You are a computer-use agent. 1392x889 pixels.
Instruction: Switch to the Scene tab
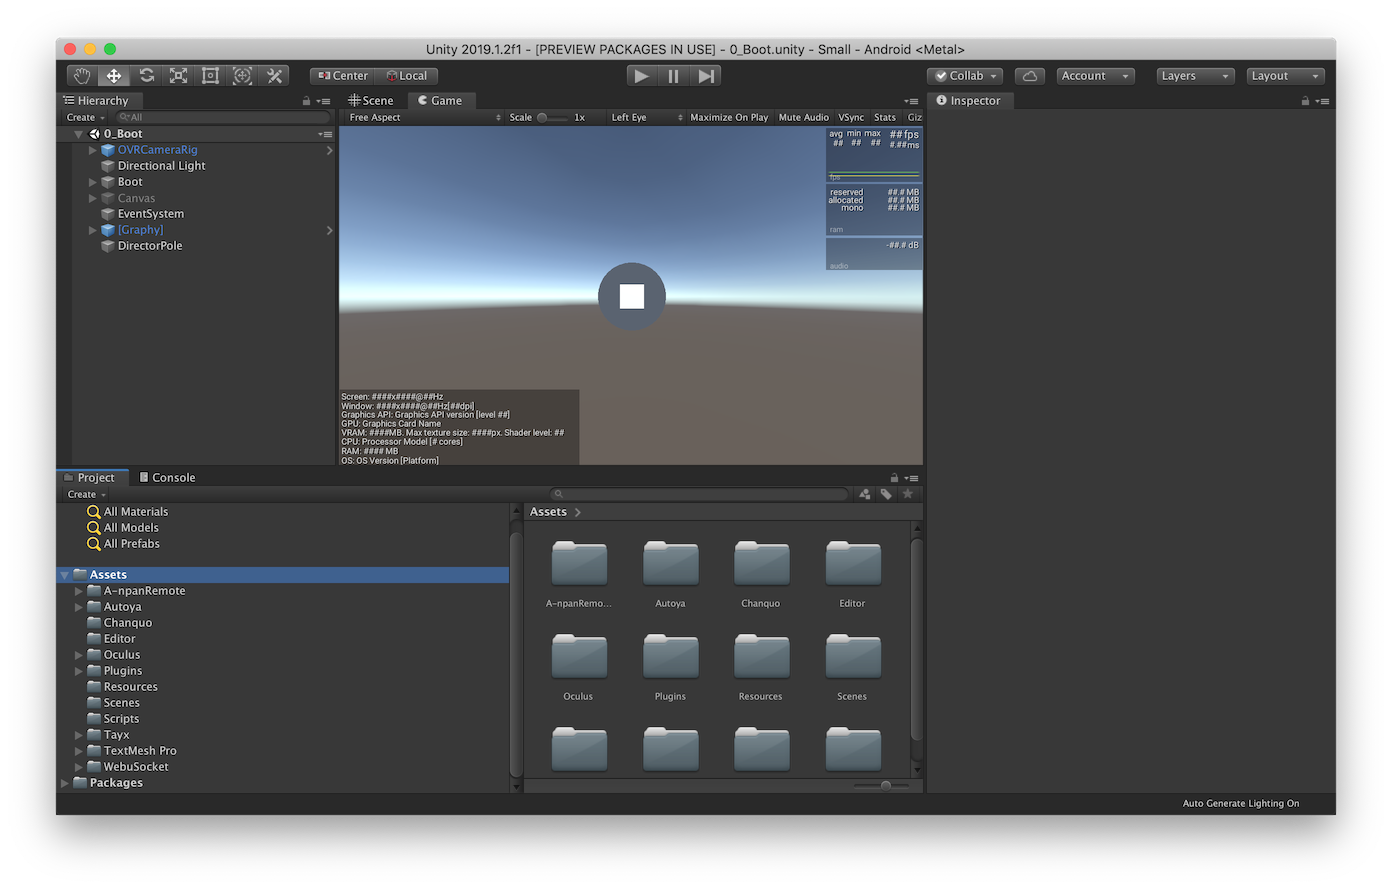pos(371,101)
